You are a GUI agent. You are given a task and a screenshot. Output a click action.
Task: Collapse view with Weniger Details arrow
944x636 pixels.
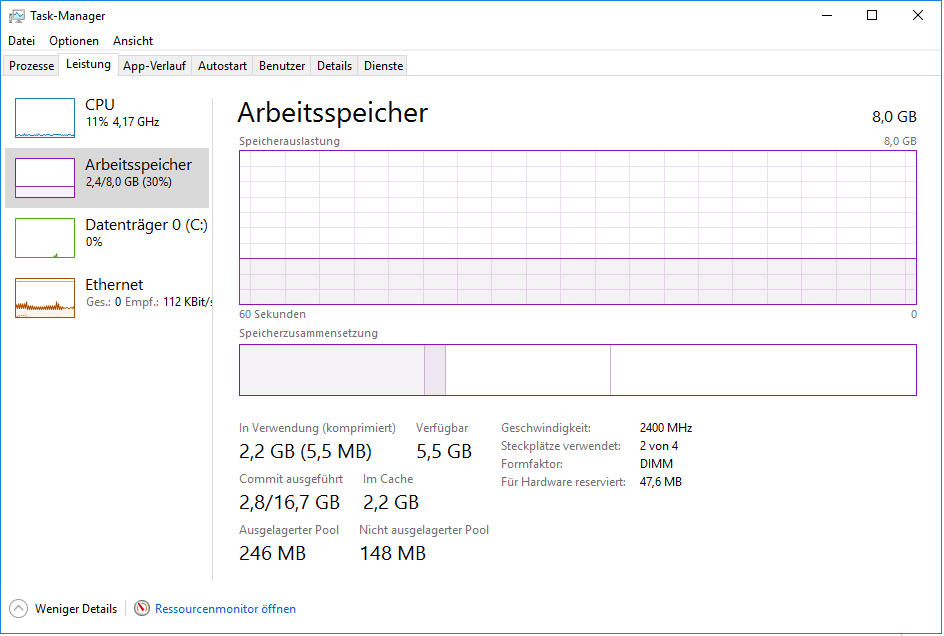19,608
